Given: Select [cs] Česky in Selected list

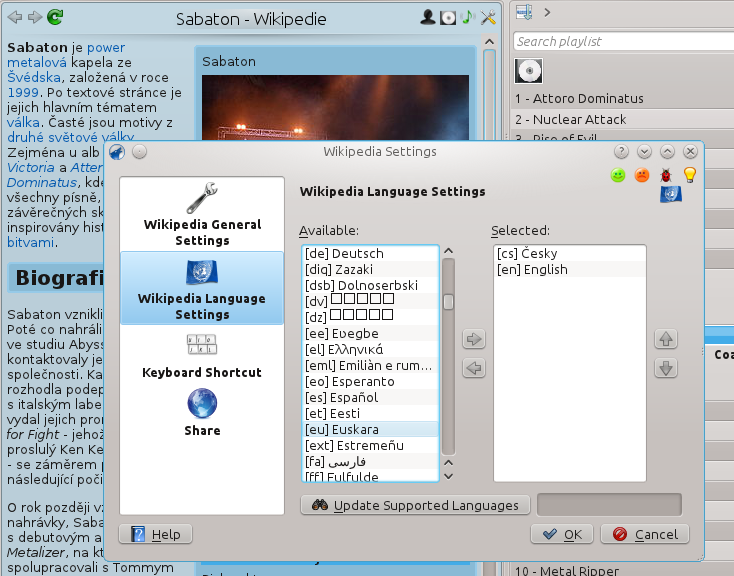Looking at the screenshot, I should [570, 253].
